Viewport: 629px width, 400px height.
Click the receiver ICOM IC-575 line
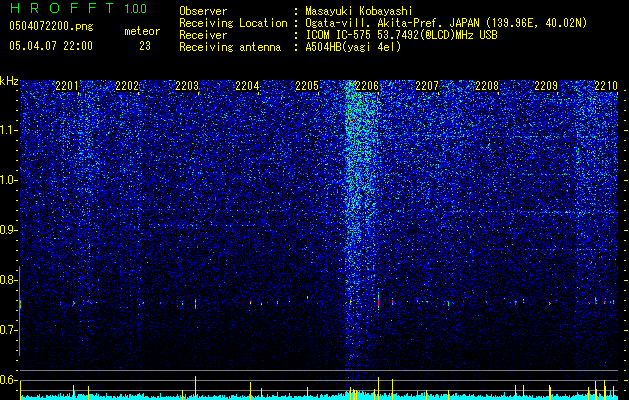point(401,35)
